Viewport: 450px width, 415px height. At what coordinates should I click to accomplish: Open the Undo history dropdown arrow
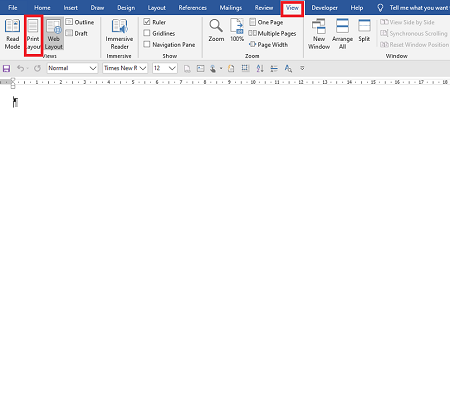pyautogui.click(x=27, y=68)
